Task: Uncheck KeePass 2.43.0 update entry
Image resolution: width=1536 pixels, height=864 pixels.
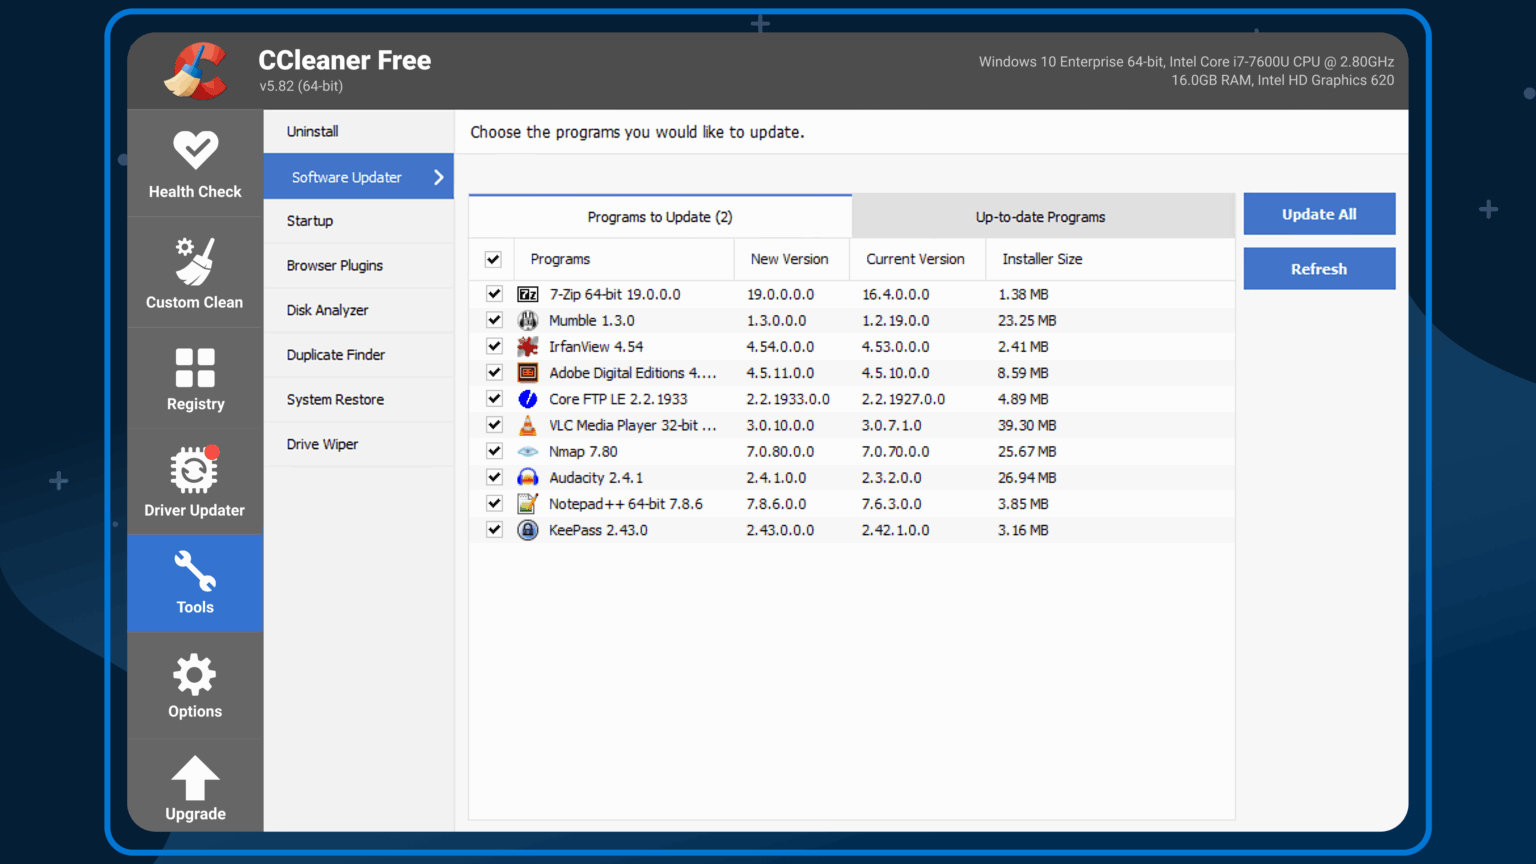Action: click(493, 530)
